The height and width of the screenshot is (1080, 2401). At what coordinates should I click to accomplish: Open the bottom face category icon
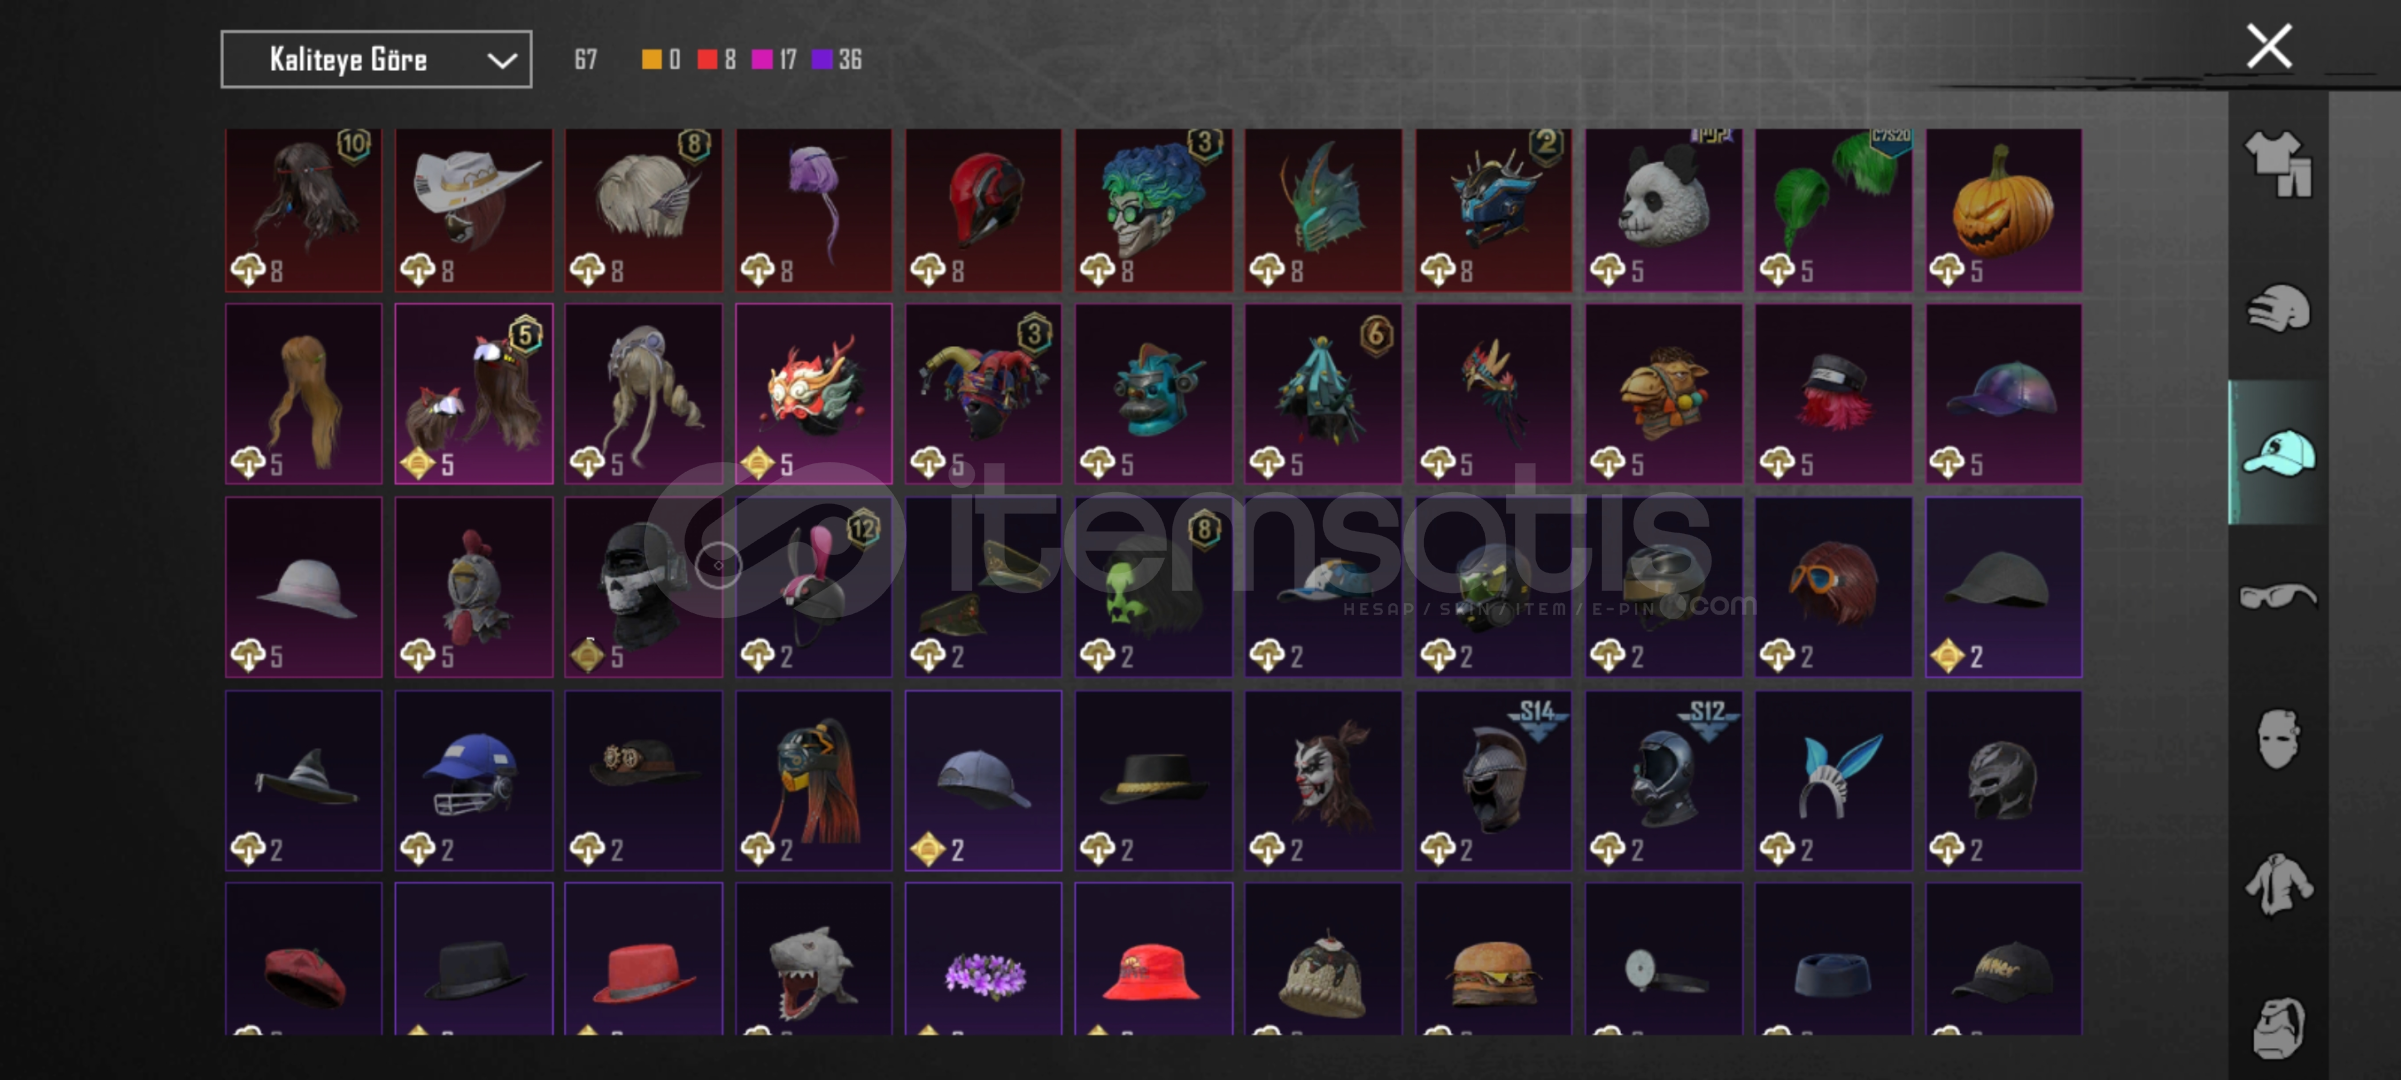click(2278, 1027)
